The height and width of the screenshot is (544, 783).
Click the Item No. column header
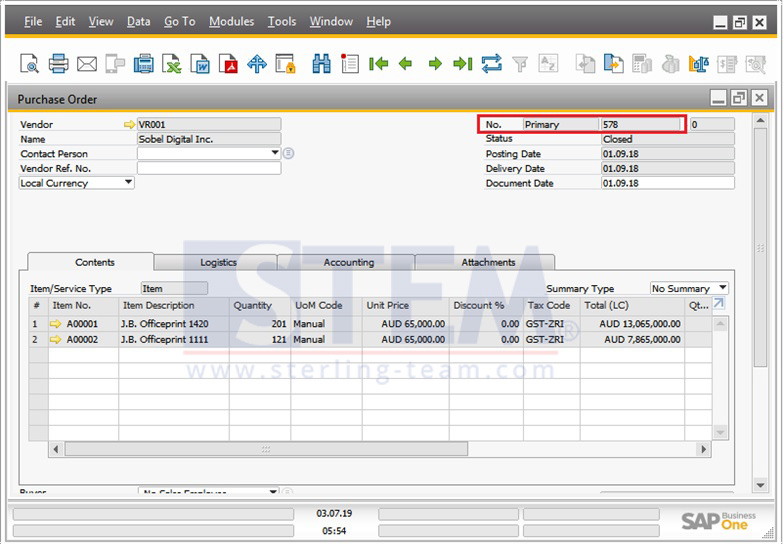tap(83, 305)
